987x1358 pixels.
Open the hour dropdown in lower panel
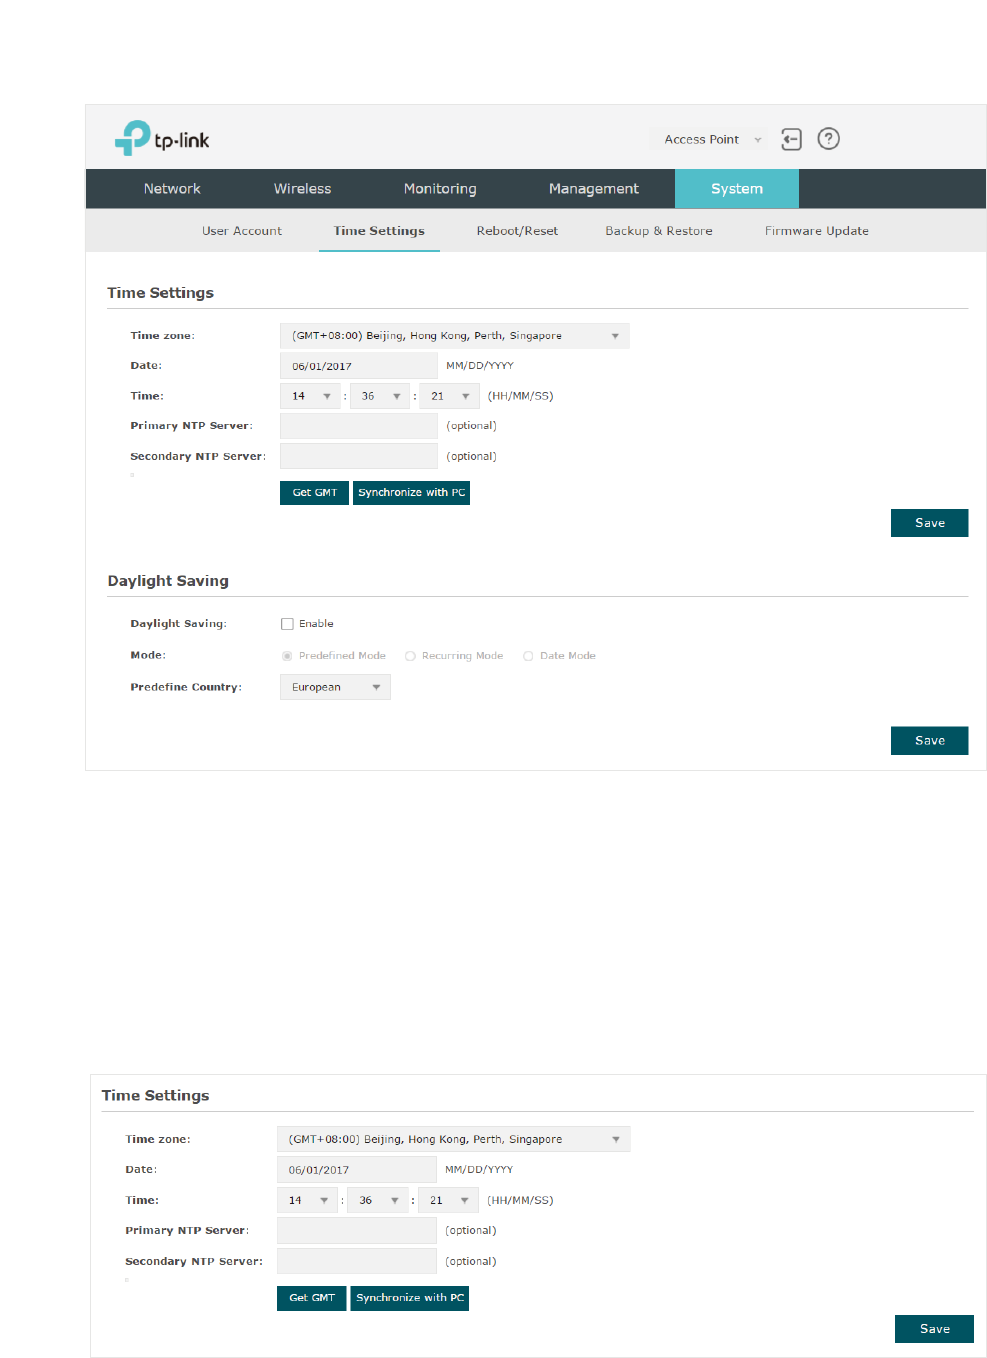[x=307, y=1200]
